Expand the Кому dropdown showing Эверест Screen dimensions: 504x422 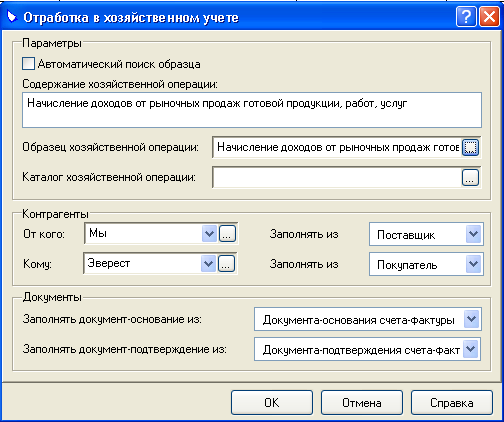(208, 264)
